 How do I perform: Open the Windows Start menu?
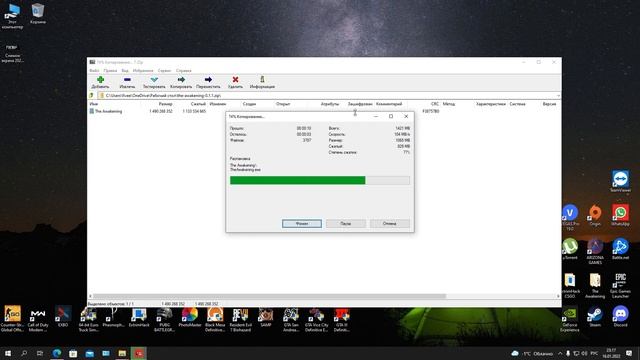[x=8, y=353]
